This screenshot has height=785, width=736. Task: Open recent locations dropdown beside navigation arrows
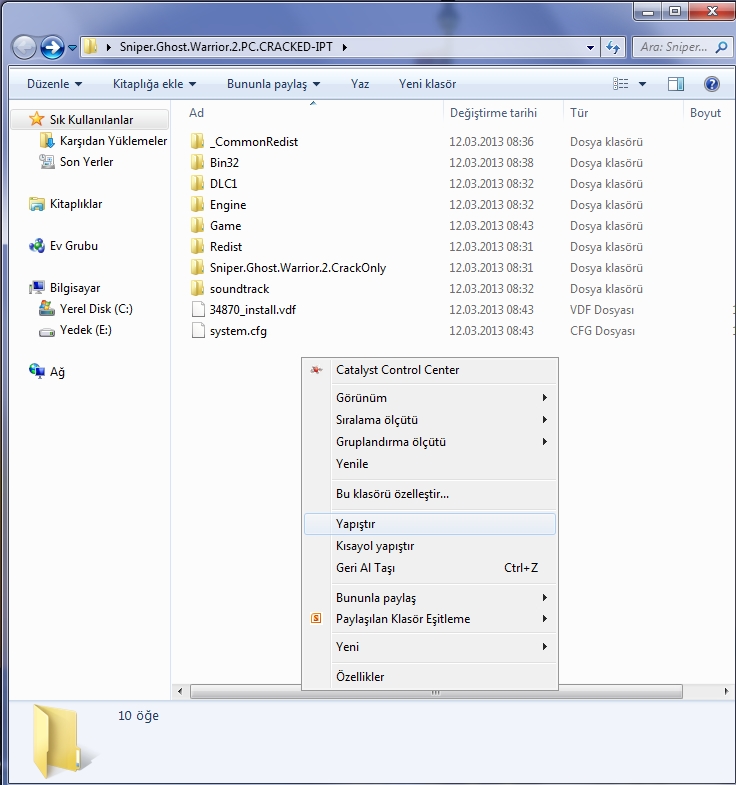pyautogui.click(x=73, y=48)
